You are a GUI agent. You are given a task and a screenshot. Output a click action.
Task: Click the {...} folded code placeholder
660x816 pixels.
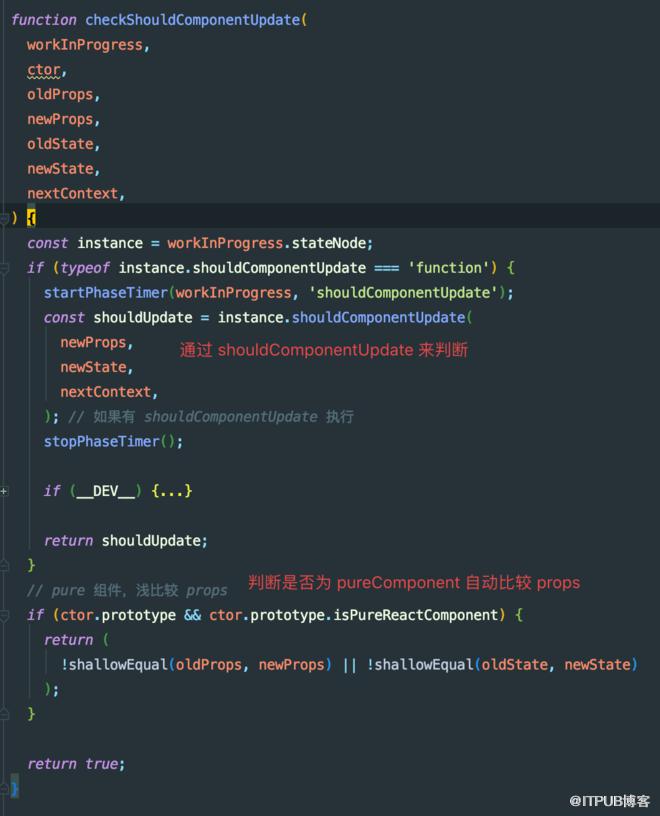coord(172,491)
